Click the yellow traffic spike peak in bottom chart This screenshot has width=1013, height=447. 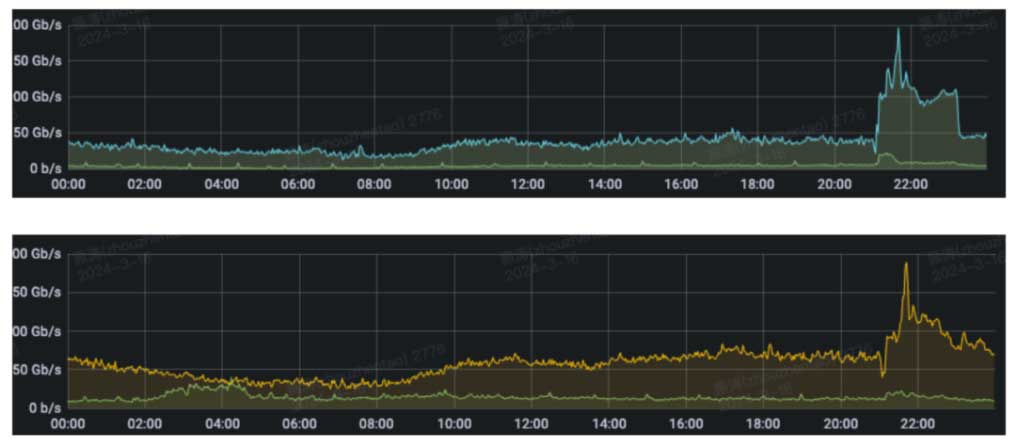906,265
